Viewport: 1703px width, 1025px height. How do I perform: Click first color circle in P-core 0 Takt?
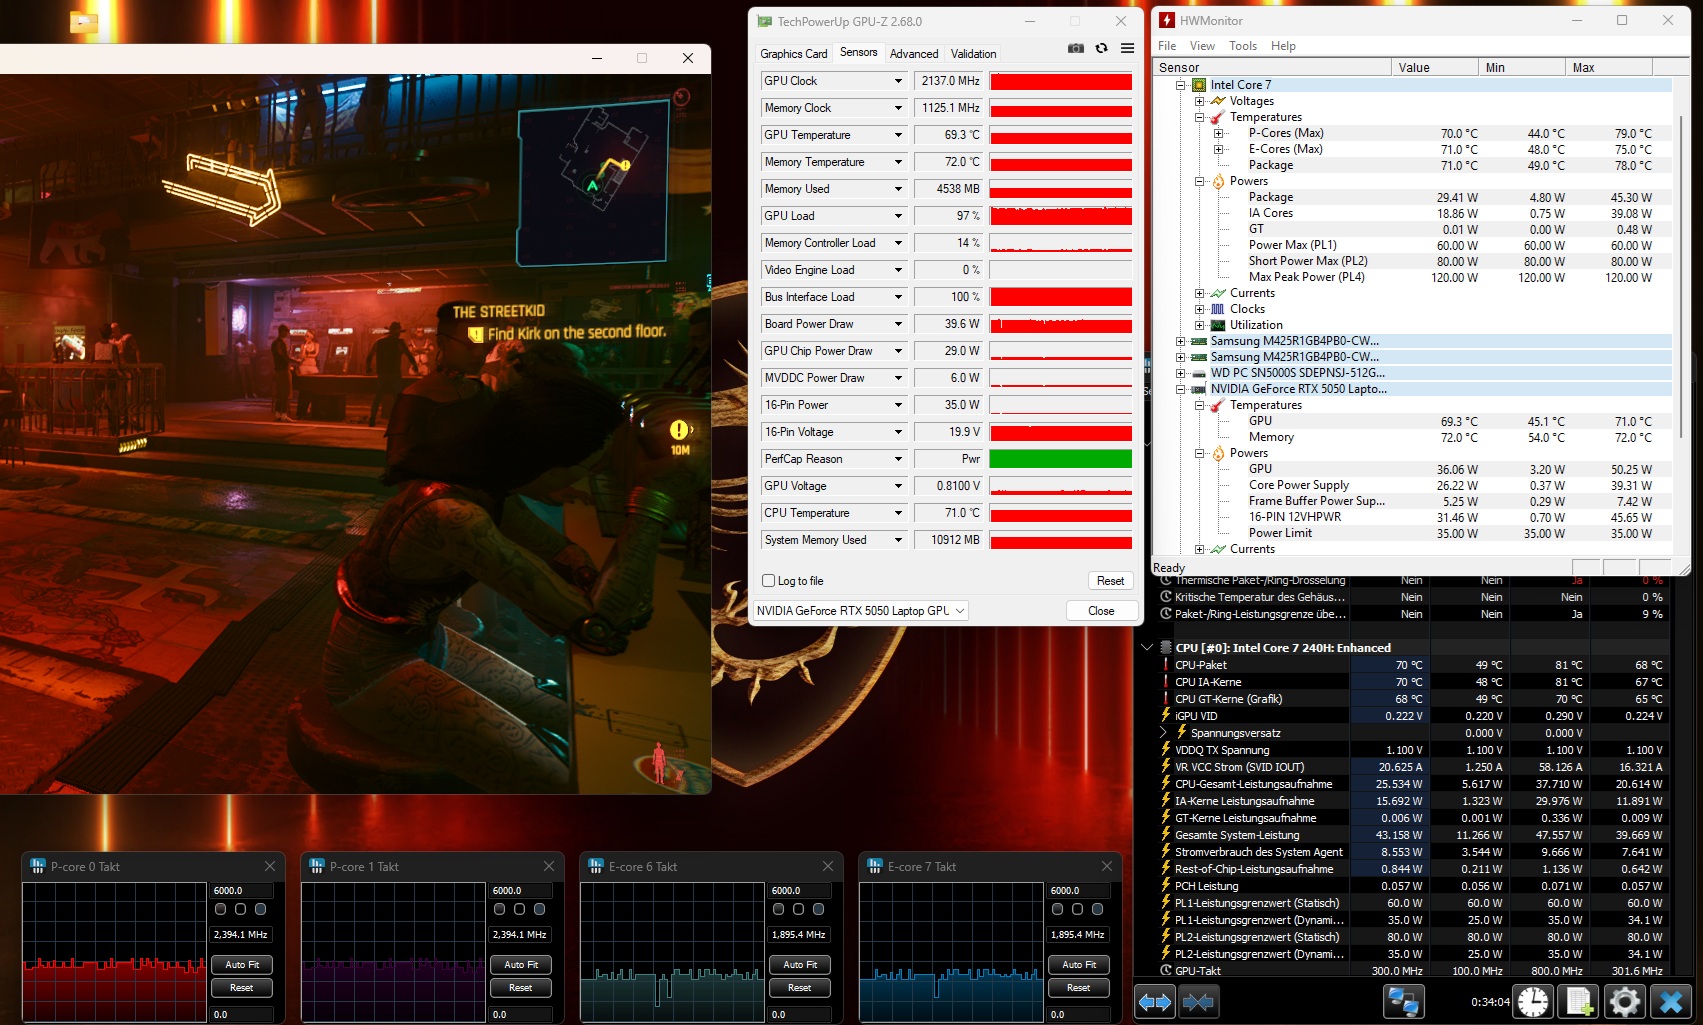[x=221, y=909]
